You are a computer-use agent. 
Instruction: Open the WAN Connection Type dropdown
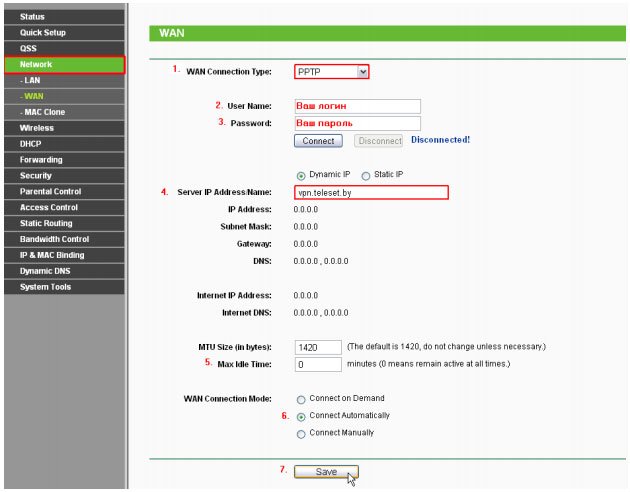(332, 71)
